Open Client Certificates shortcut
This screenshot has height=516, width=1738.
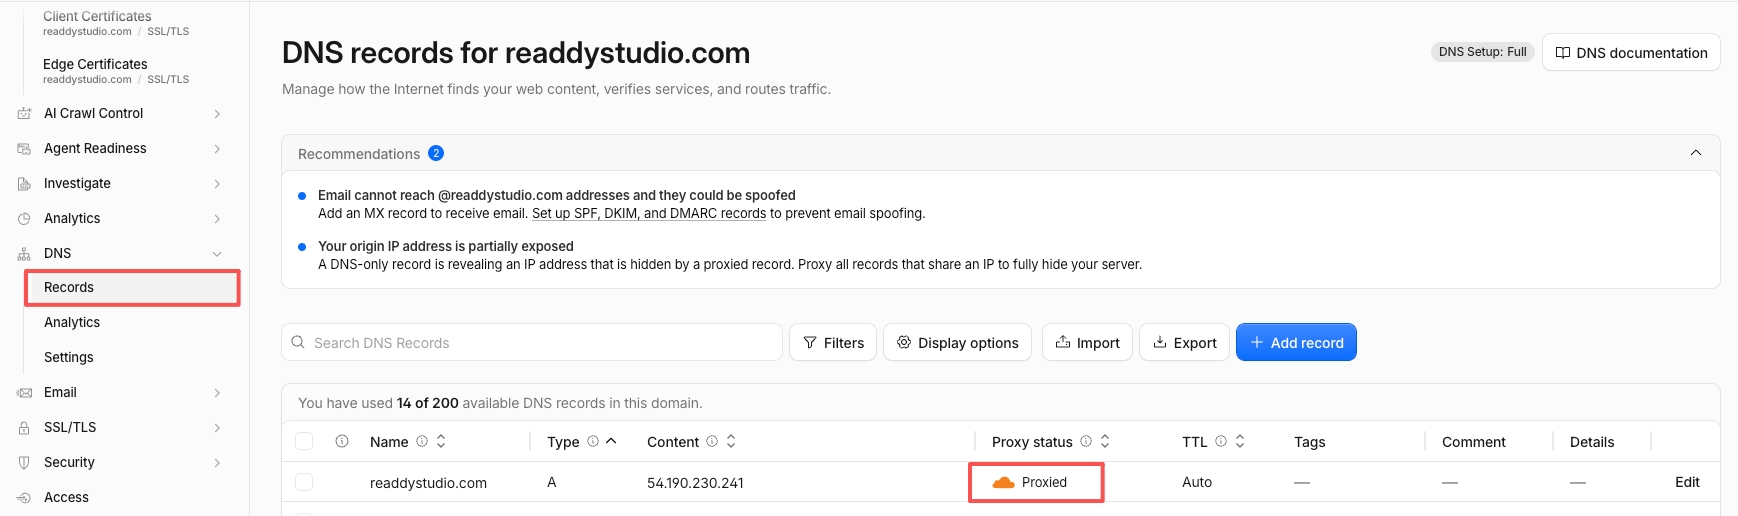tap(116, 23)
